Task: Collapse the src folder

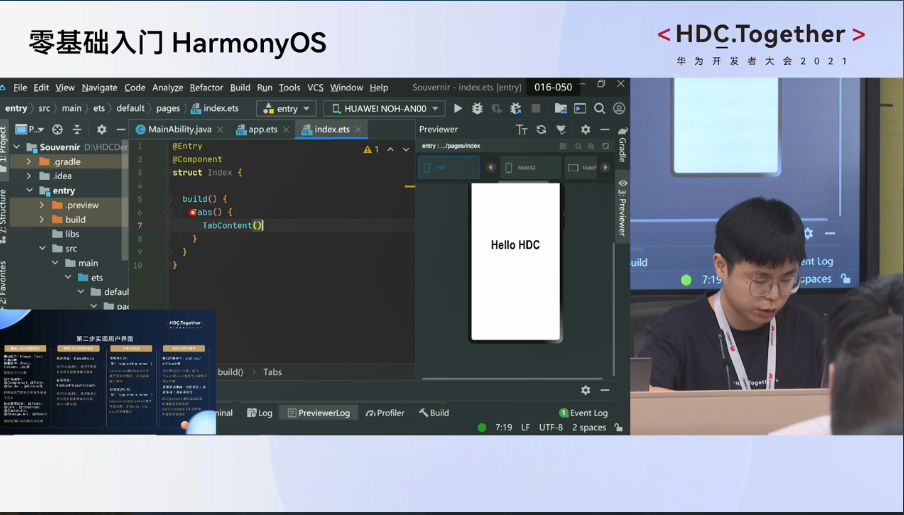Action: pyautogui.click(x=42, y=249)
